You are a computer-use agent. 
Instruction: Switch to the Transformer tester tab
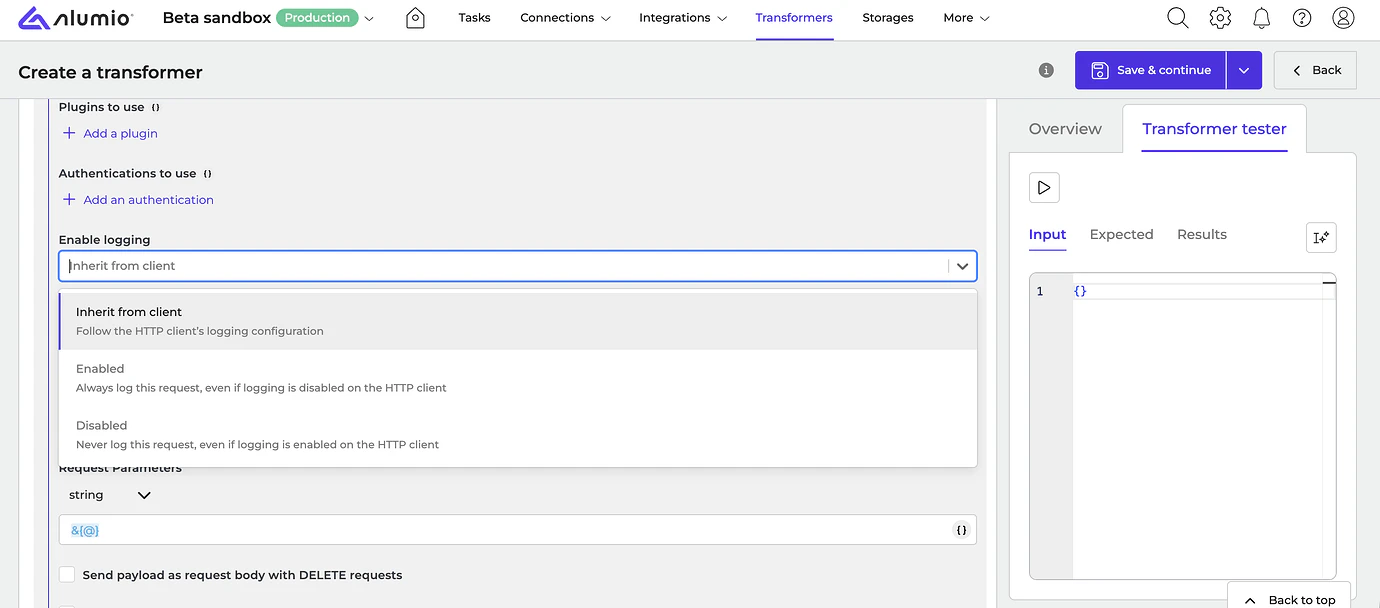coord(1214,129)
